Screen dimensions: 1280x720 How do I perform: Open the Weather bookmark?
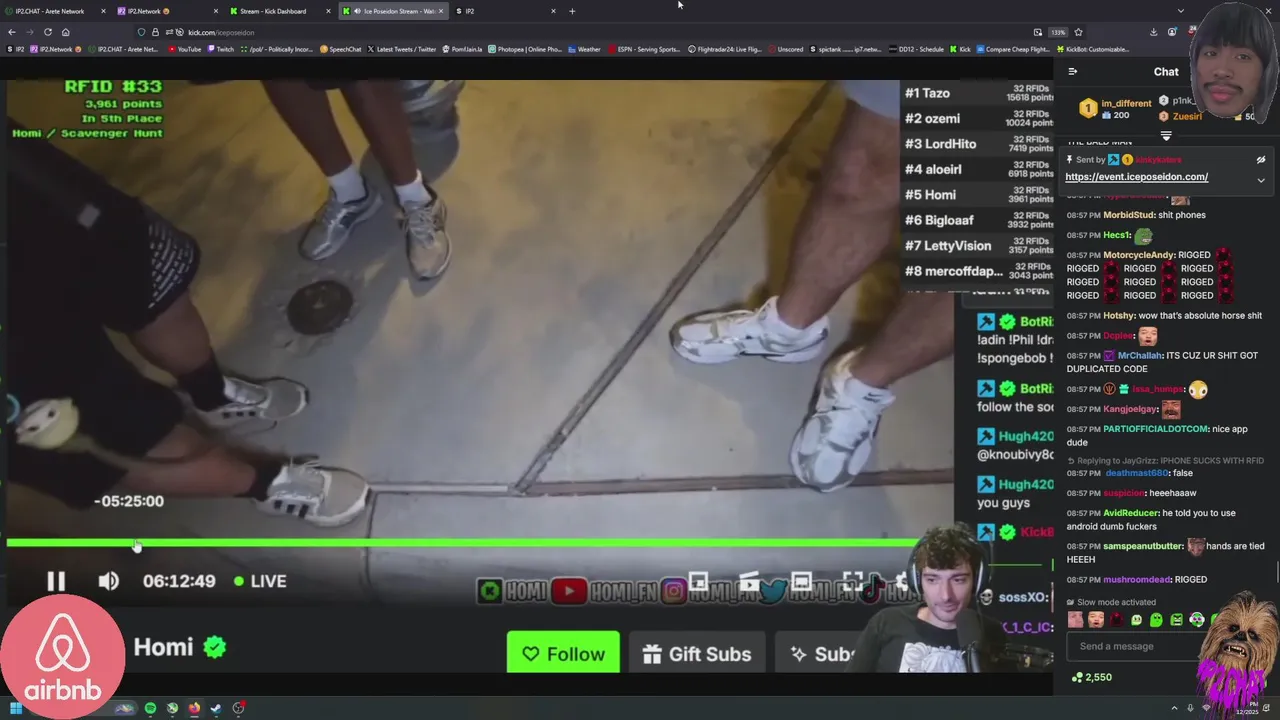(x=584, y=49)
